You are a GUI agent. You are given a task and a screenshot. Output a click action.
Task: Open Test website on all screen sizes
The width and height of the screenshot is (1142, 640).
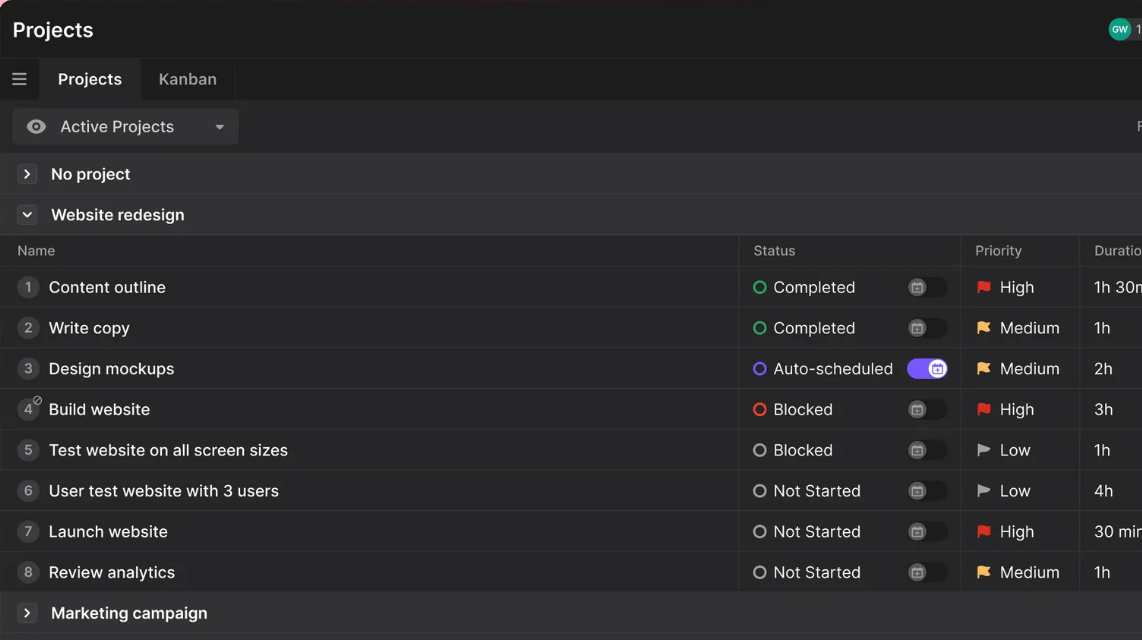pos(168,451)
